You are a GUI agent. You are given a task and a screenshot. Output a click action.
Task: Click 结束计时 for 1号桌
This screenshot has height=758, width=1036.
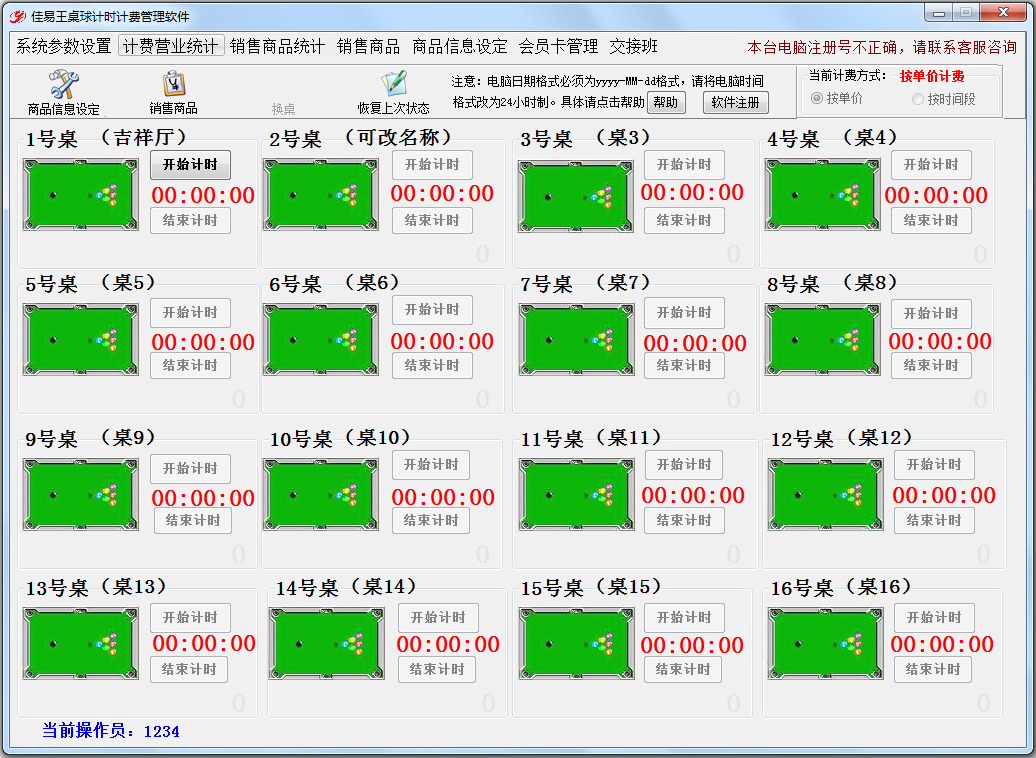click(190, 220)
